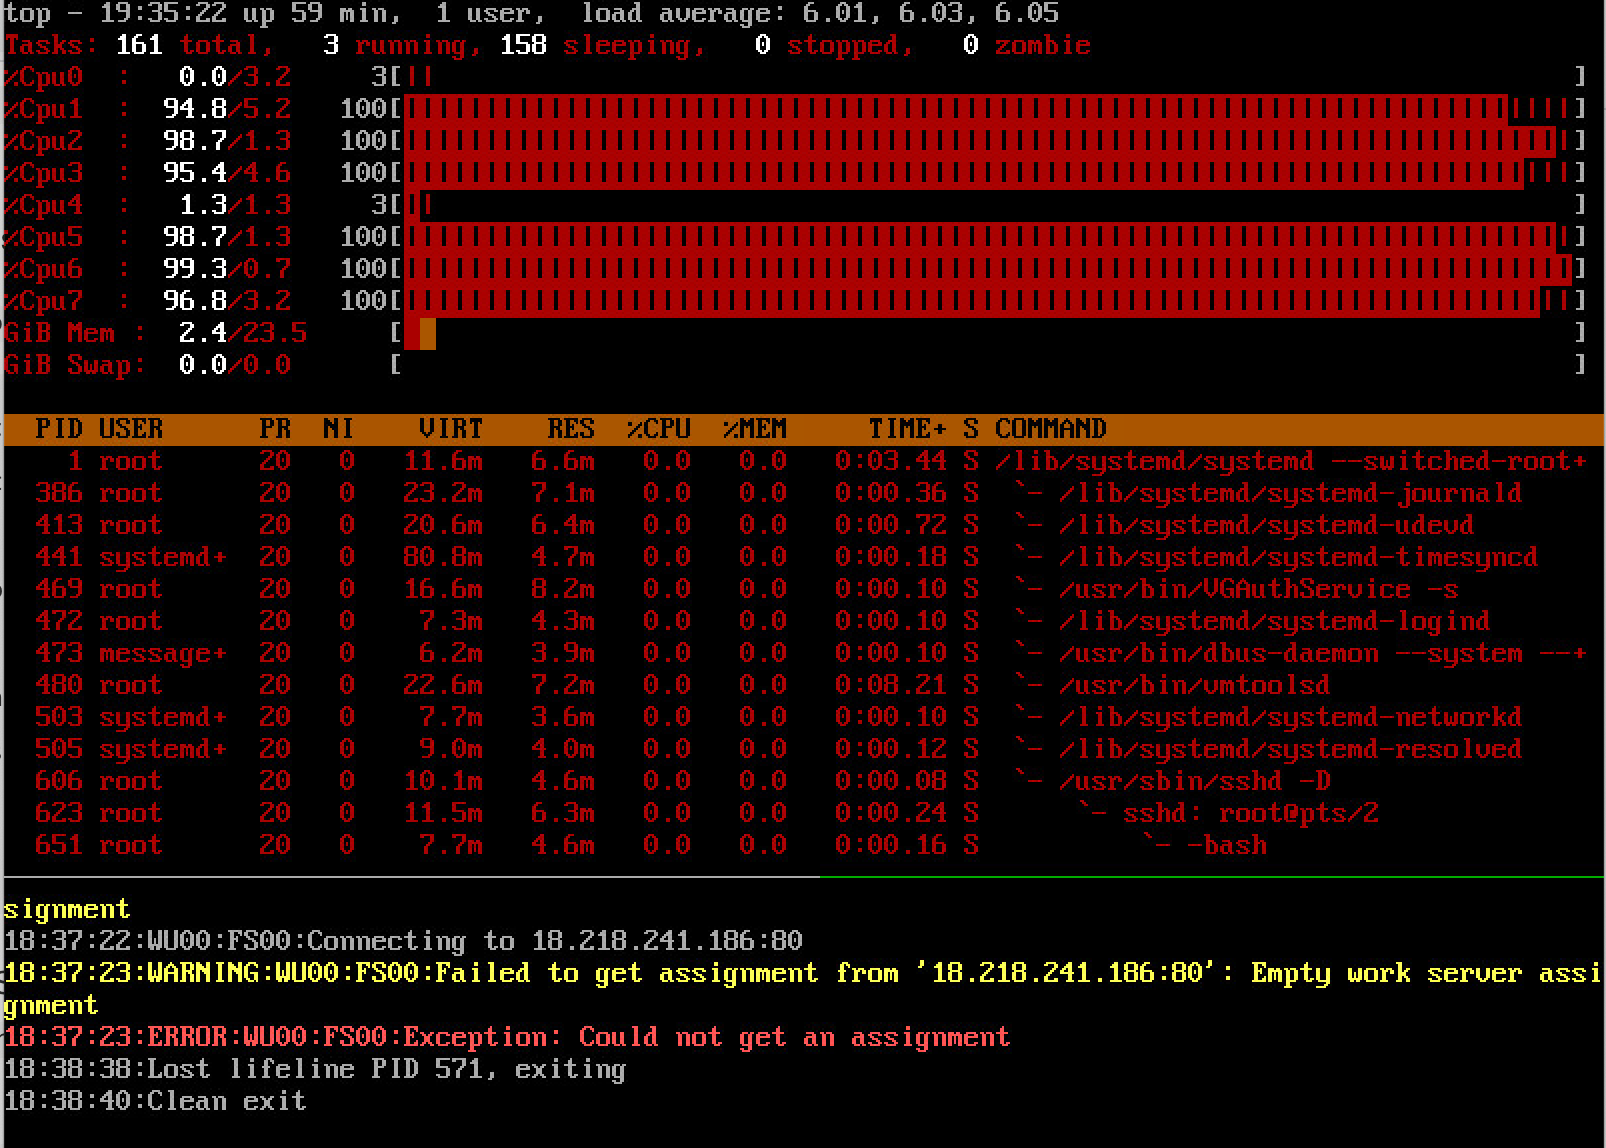Click the TIME+ column header
This screenshot has height=1148, width=1606.
click(907, 429)
